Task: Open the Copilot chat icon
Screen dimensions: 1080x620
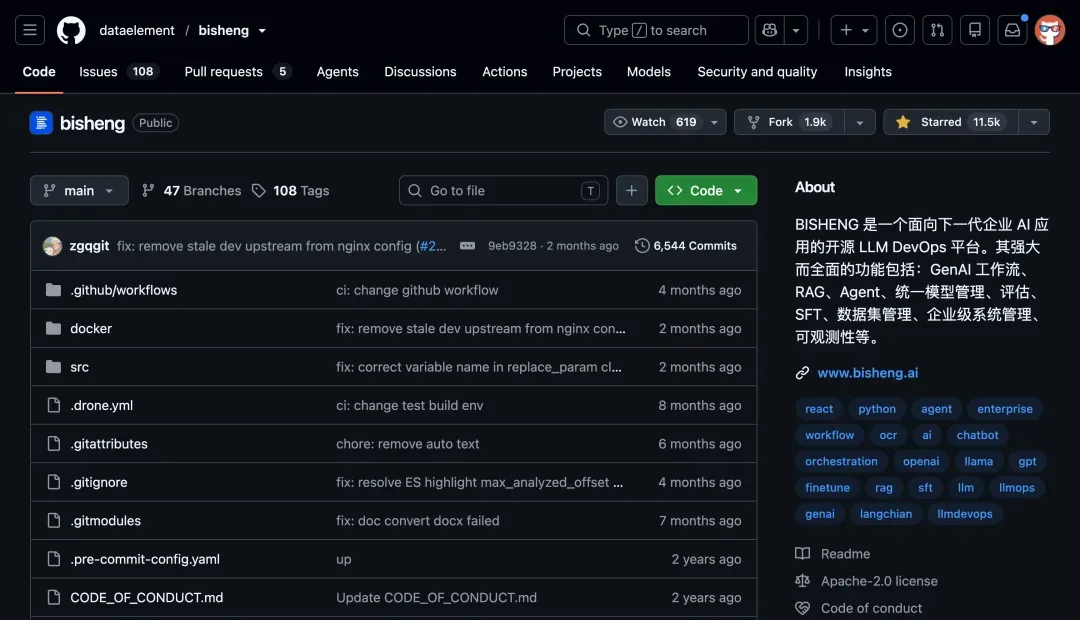Action: coord(769,30)
